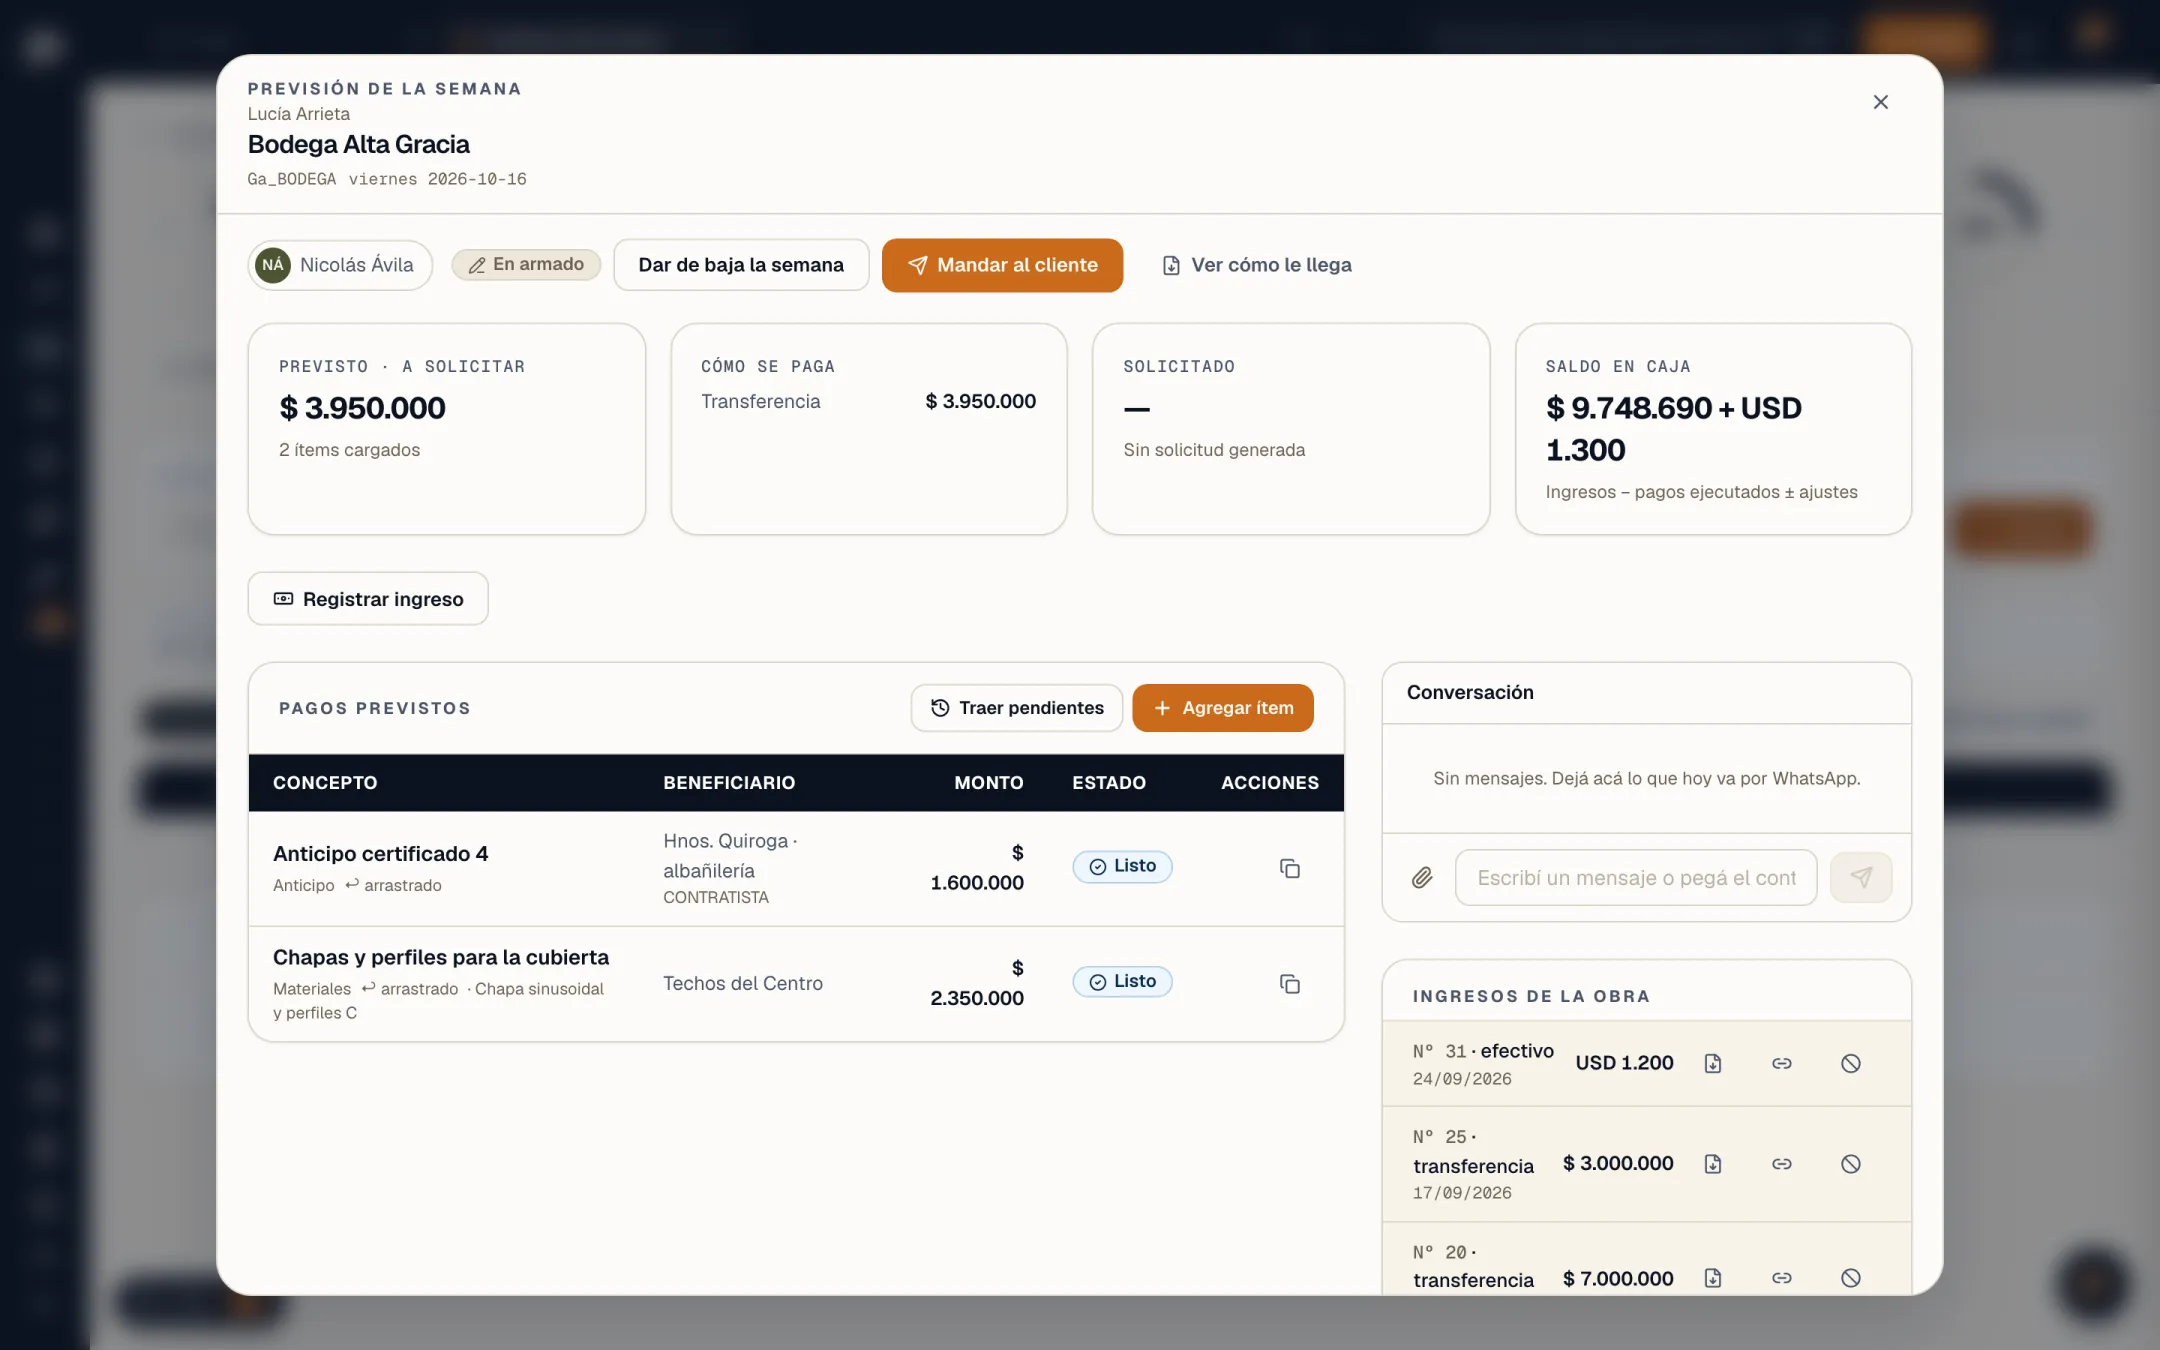2160x1350 pixels.
Task: Click link icon for ingreso N° 31
Action: (1782, 1064)
